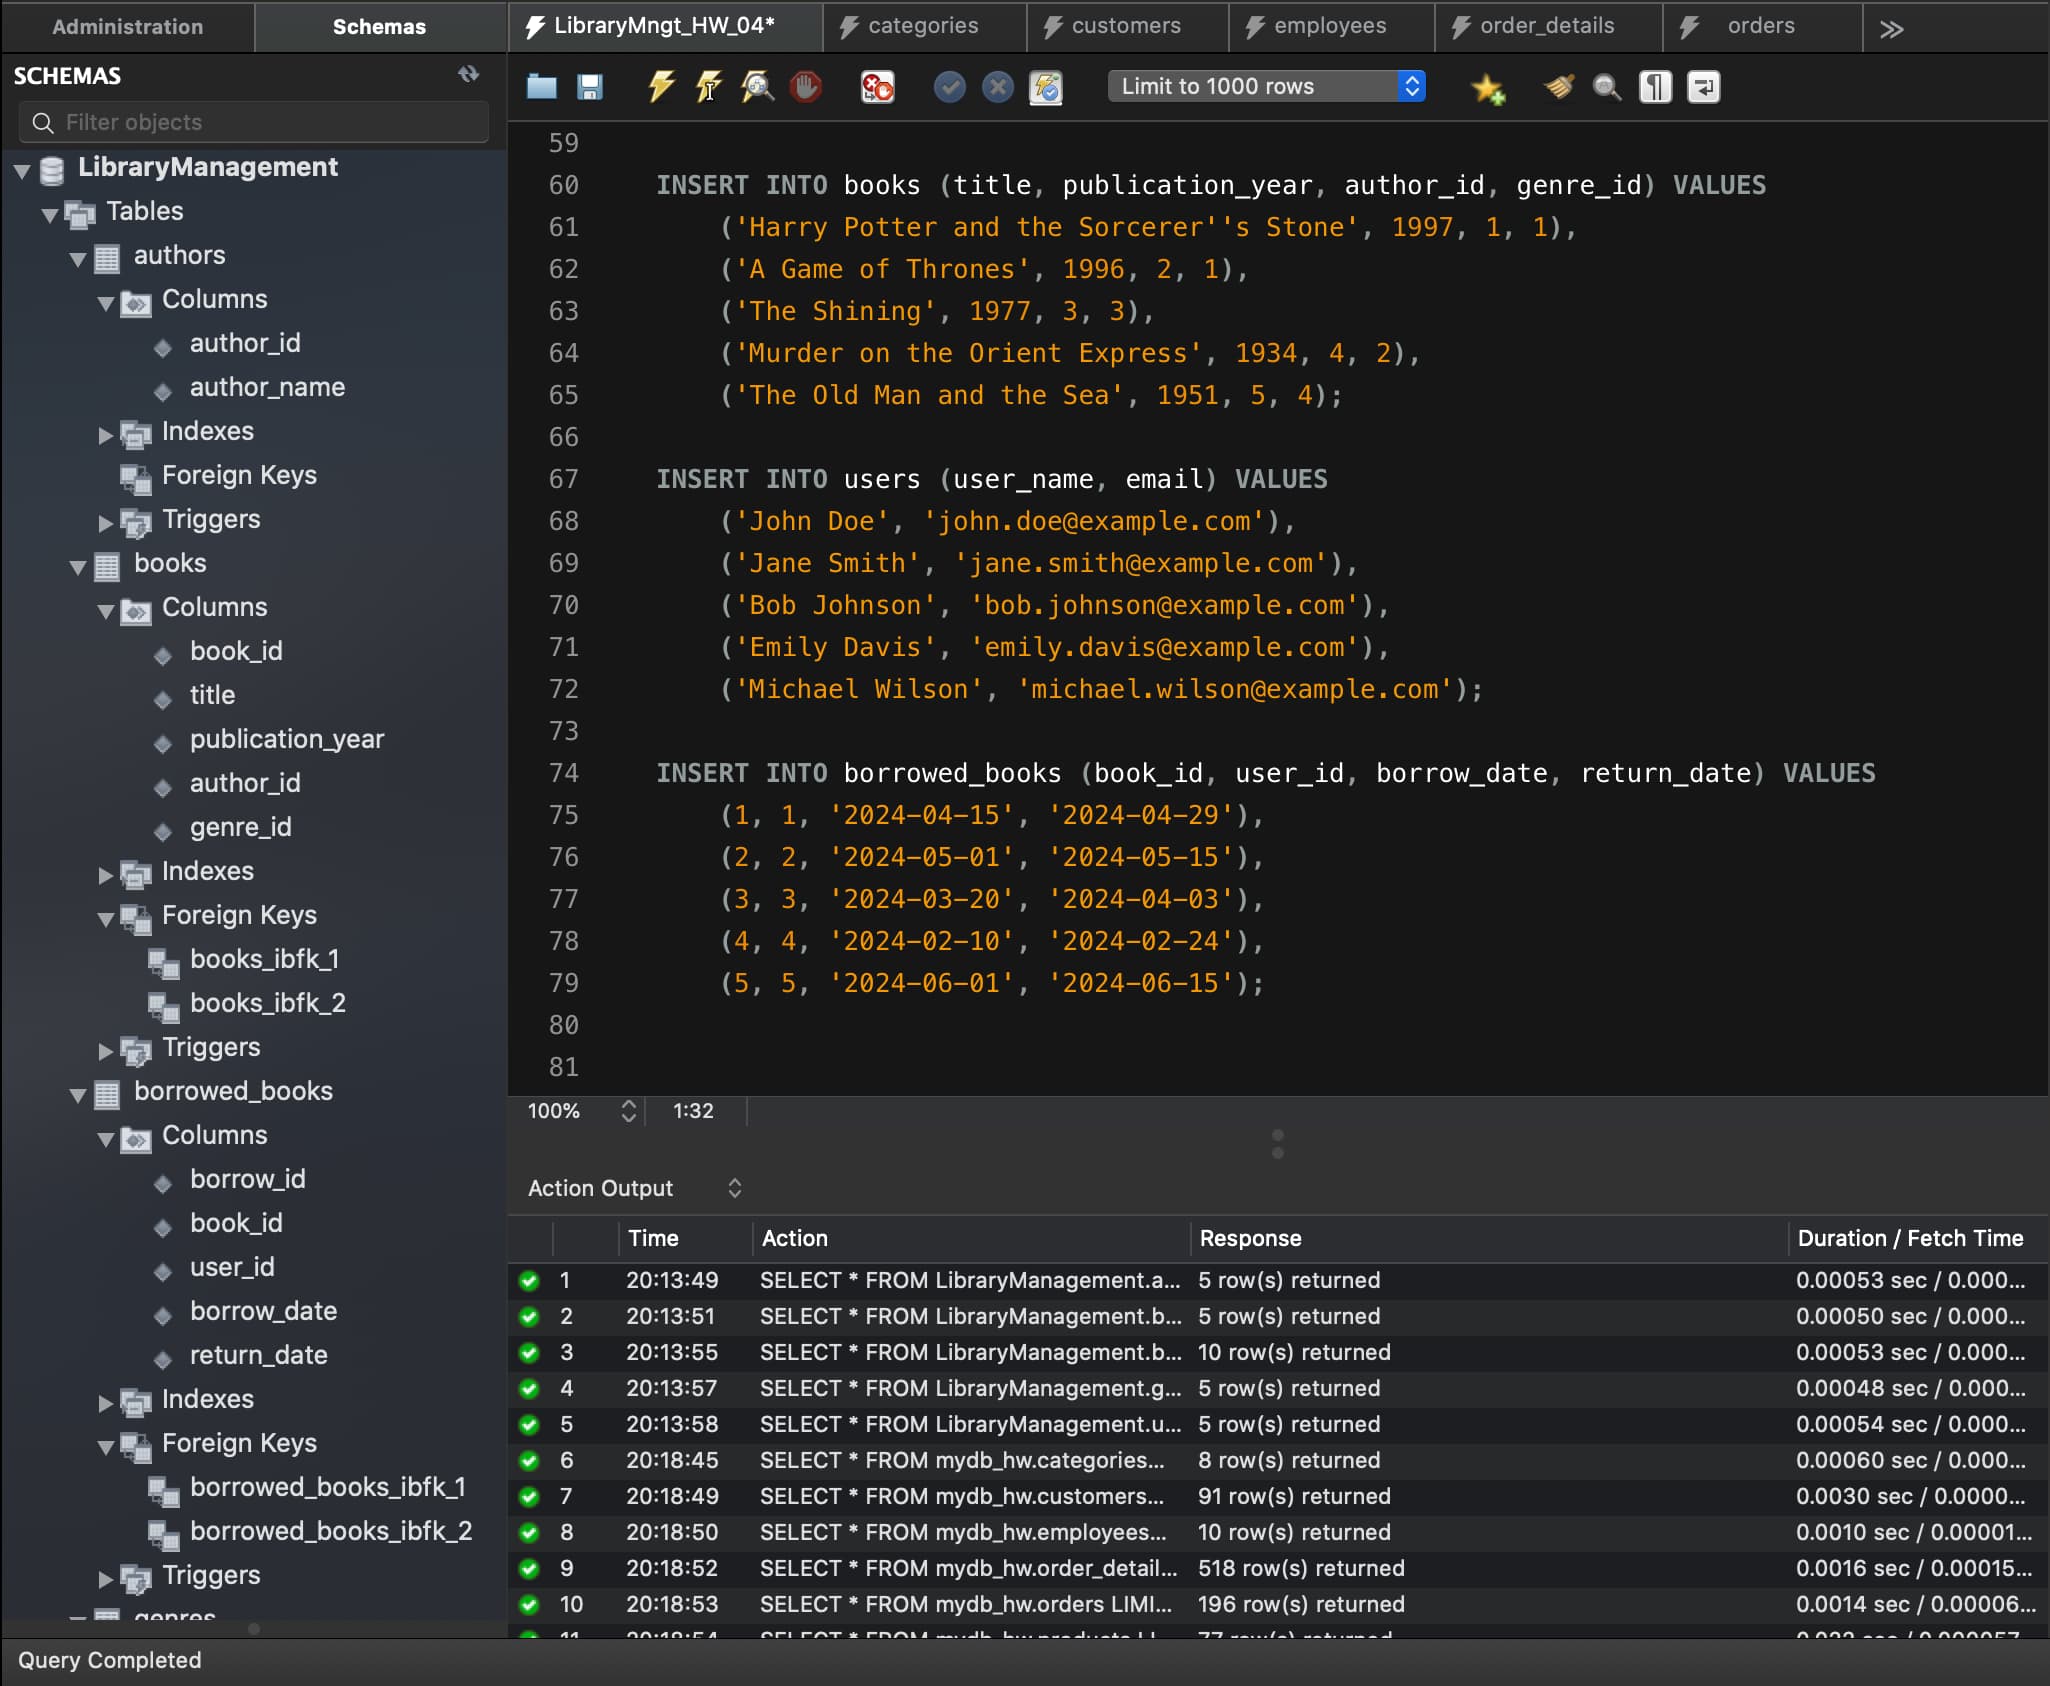Click the refresh schemas icon button

468,74
